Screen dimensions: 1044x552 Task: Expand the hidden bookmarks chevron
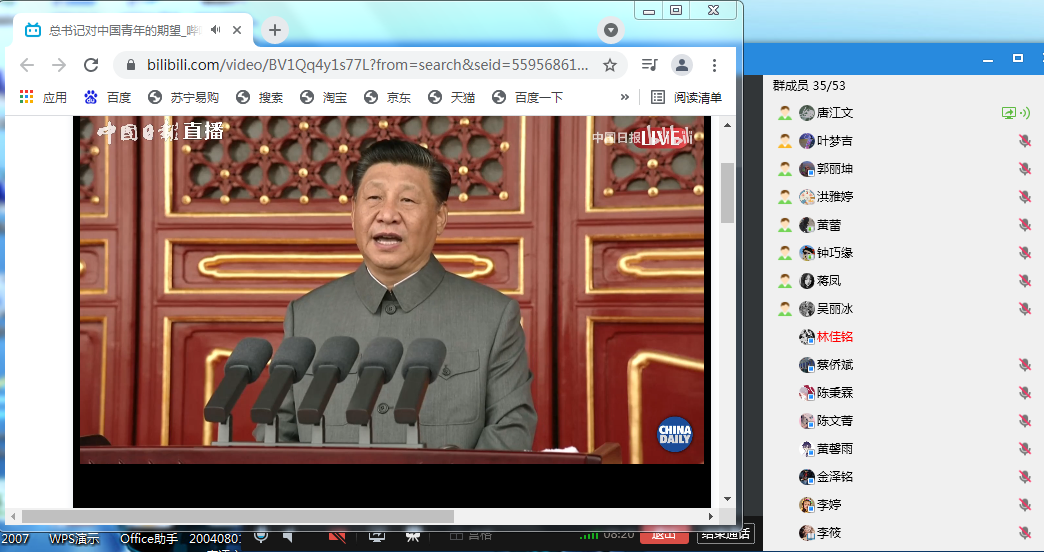[x=625, y=97]
